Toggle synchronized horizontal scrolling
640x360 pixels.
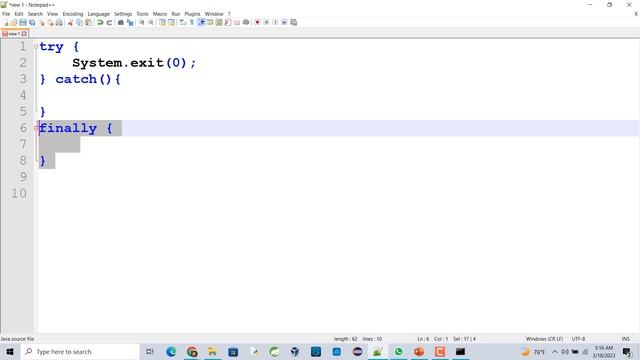coord(171,22)
